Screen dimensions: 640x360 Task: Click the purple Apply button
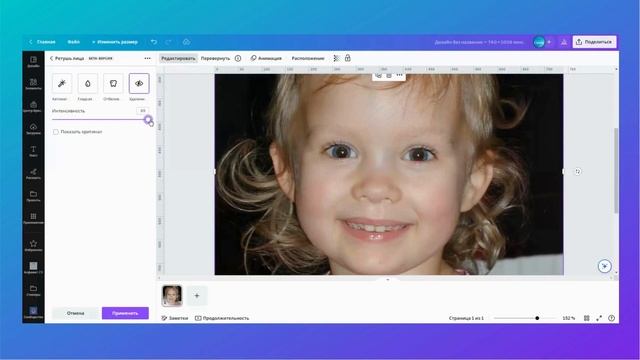[125, 313]
